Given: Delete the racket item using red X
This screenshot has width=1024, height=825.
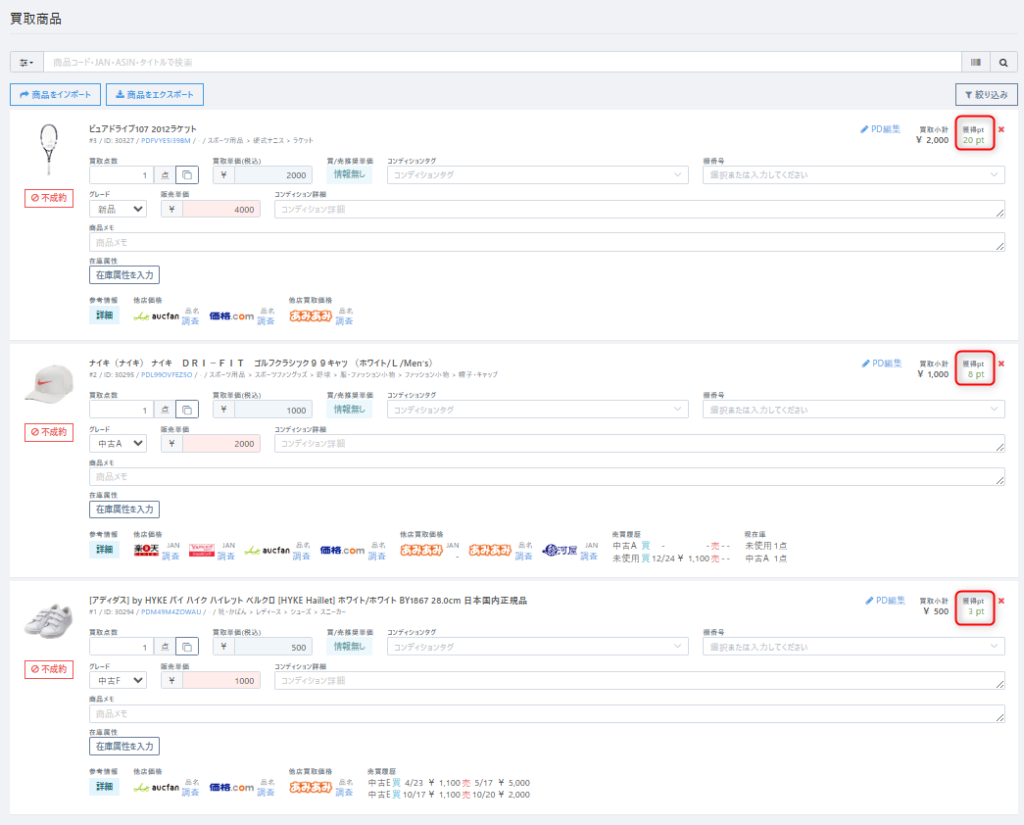Looking at the screenshot, I should (x=1001, y=130).
